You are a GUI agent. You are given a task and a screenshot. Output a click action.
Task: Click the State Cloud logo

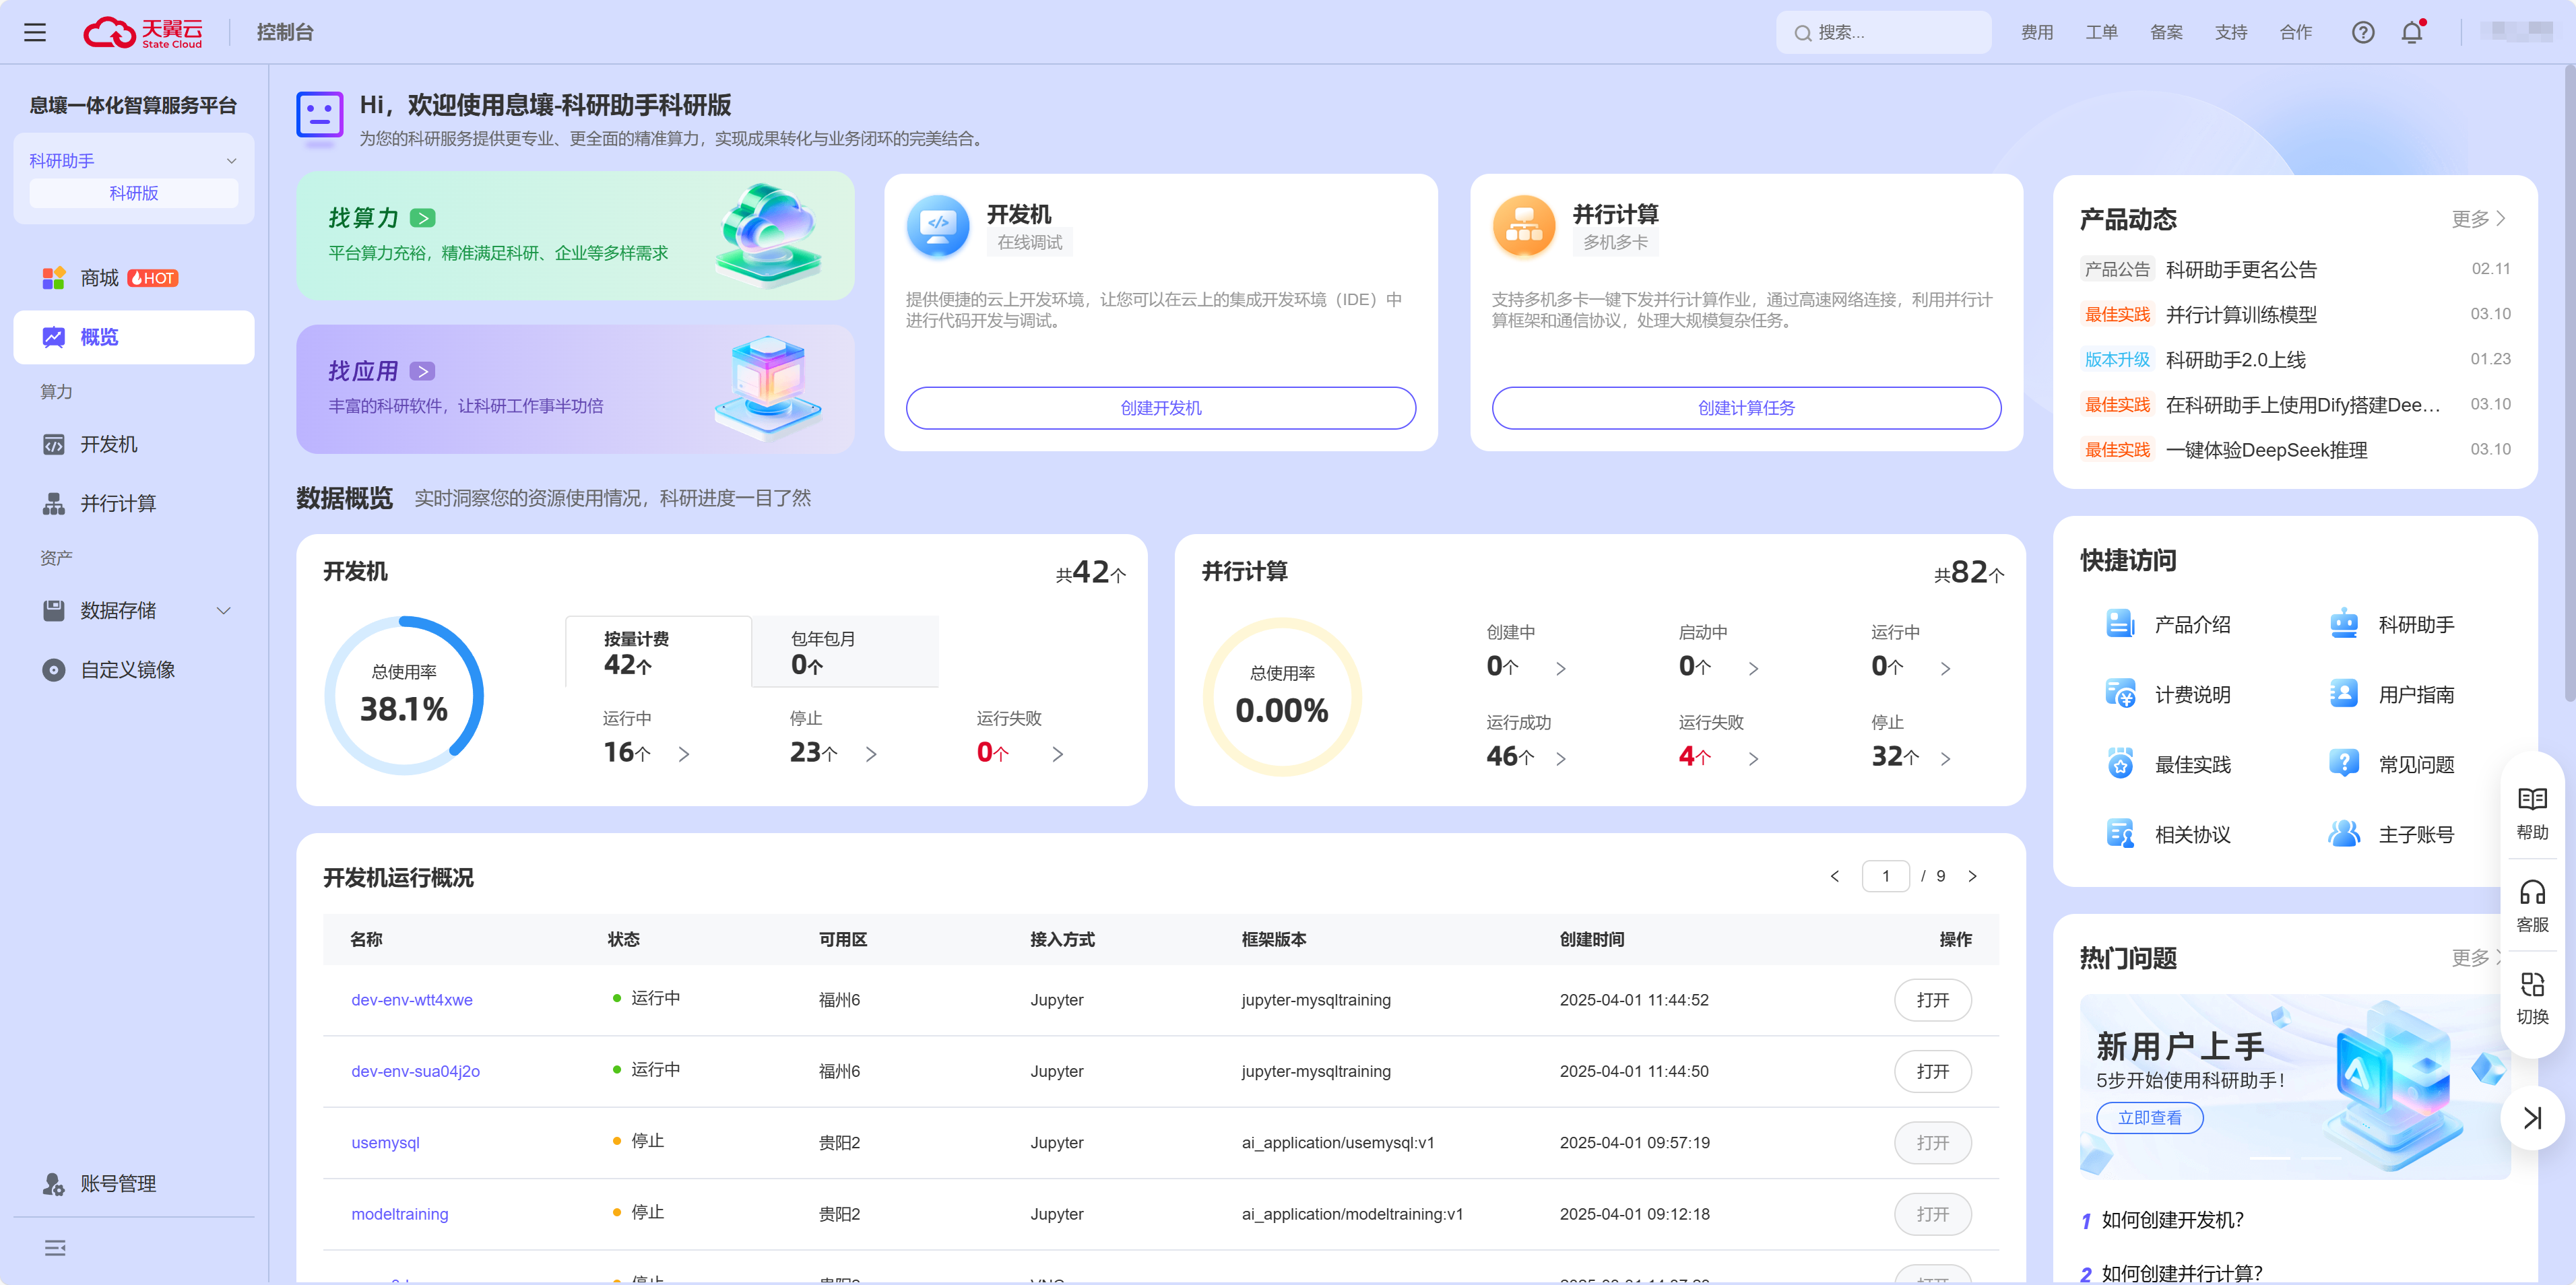(142, 32)
